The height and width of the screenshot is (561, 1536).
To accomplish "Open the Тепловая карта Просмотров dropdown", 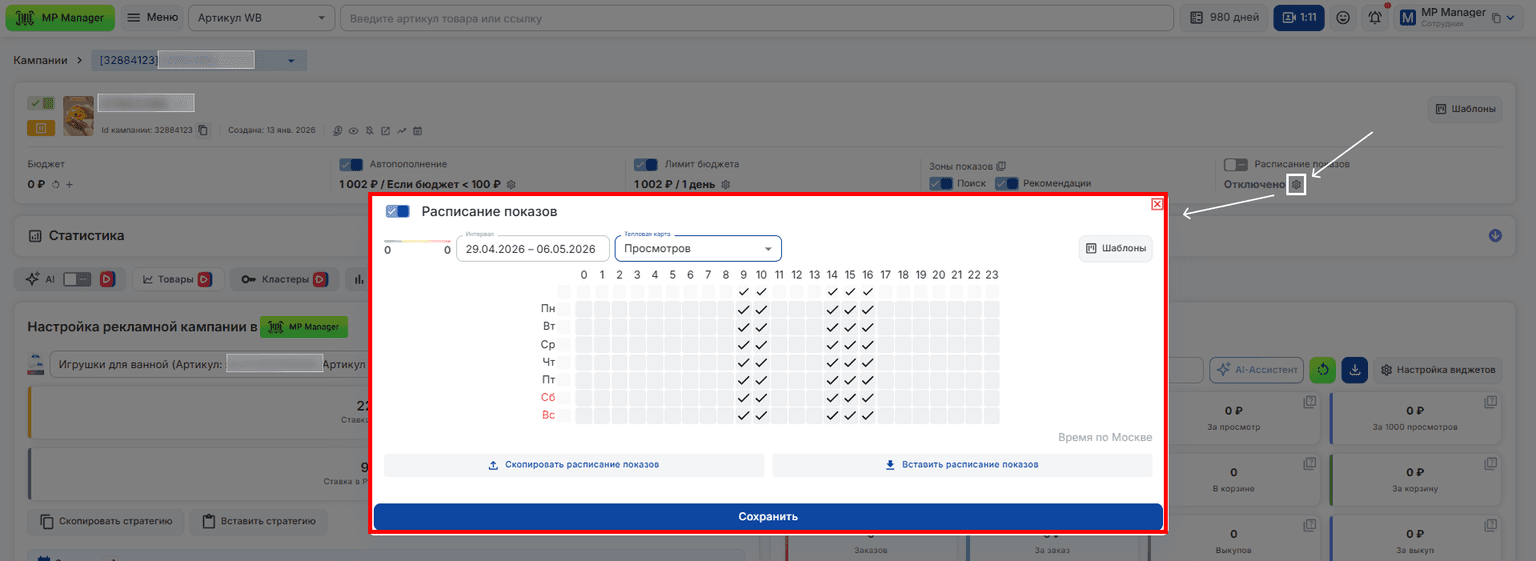I will (x=698, y=248).
